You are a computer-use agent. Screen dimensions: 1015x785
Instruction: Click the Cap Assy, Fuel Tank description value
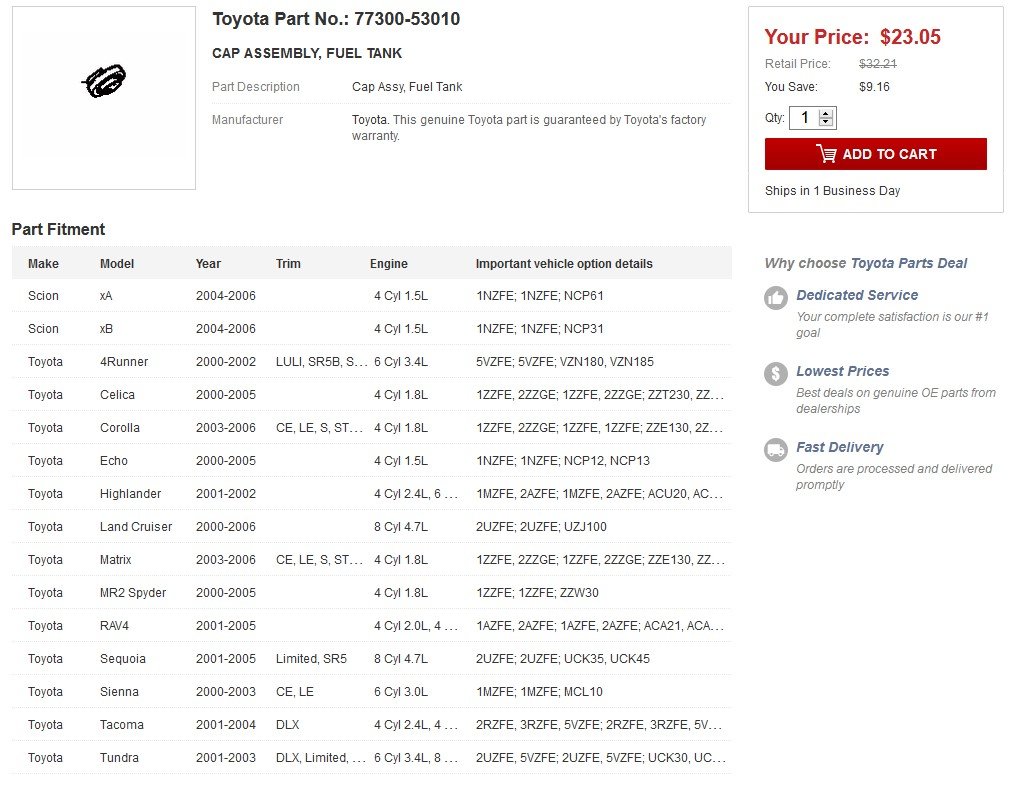[407, 87]
